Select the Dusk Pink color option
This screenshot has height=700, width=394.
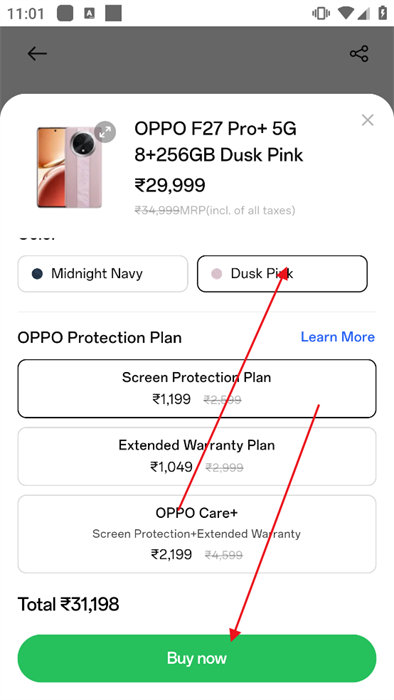282,274
